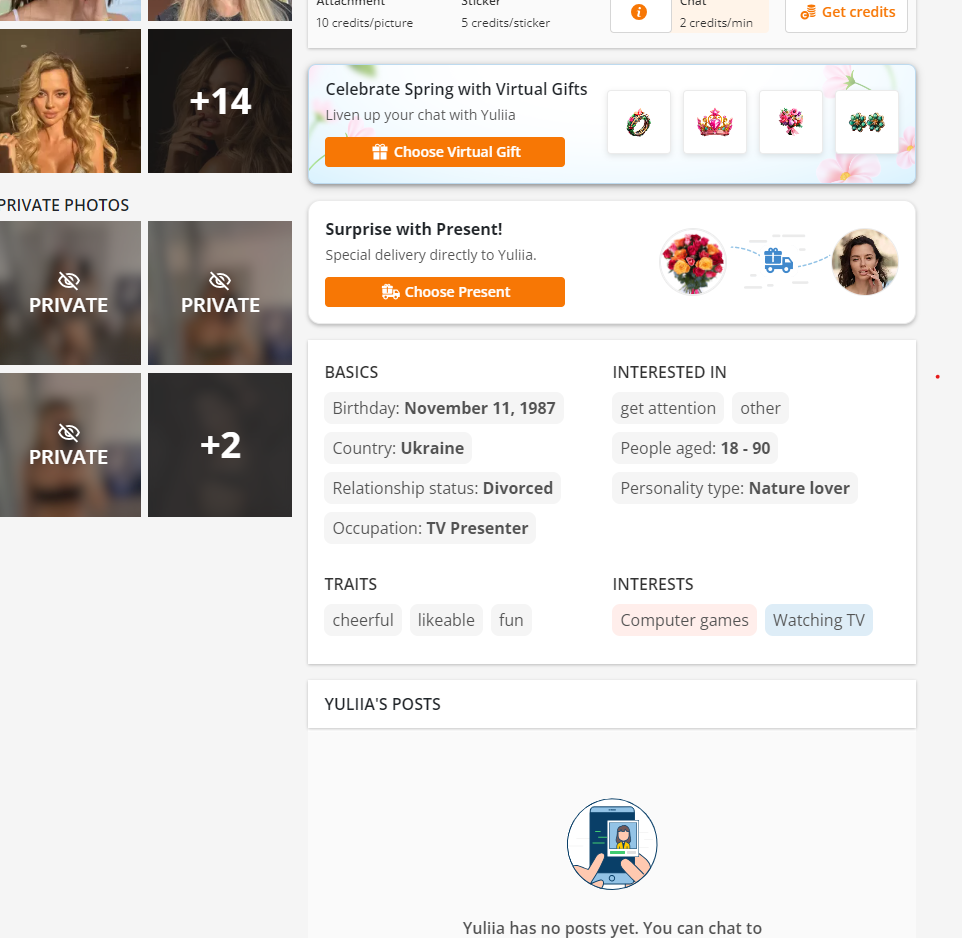Click the 'Celebrate Spring with Virtual Gifts' heading
Image resolution: width=962 pixels, height=938 pixels.
tap(456, 90)
